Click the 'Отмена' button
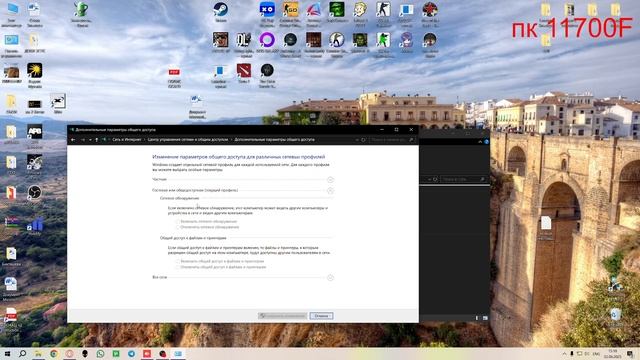This screenshot has height=360, width=640. pos(321,316)
